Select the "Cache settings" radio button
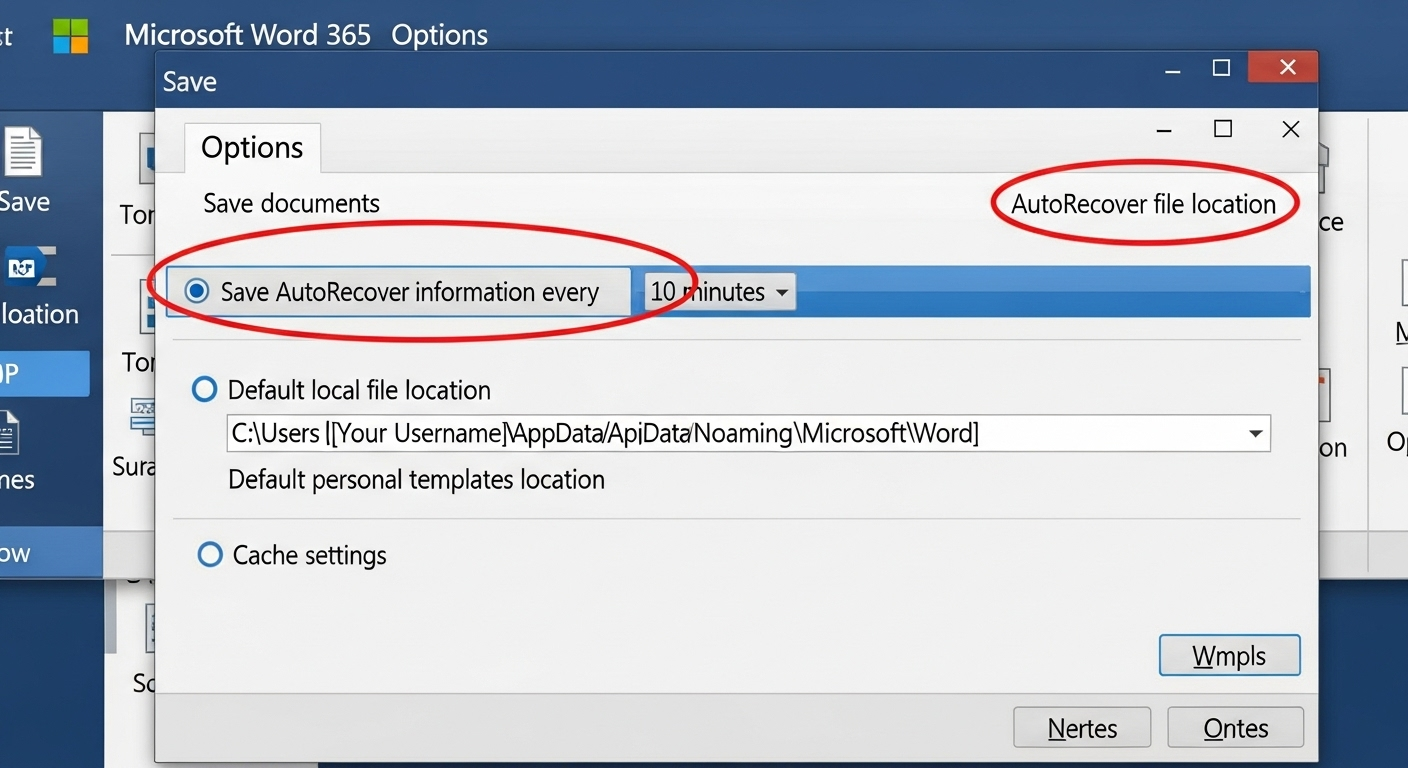This screenshot has height=768, width=1408. pyautogui.click(x=209, y=555)
